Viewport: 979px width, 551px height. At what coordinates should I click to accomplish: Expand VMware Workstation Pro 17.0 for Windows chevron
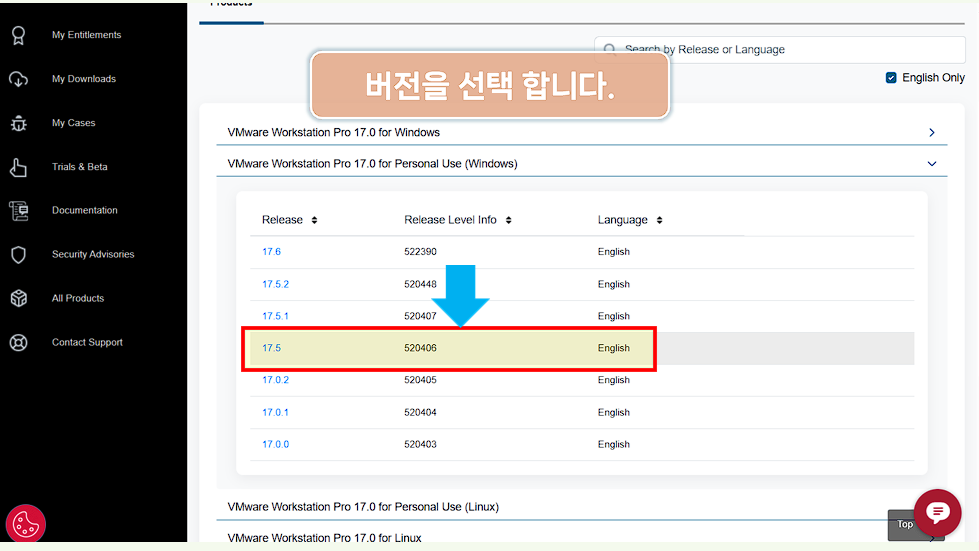[932, 132]
